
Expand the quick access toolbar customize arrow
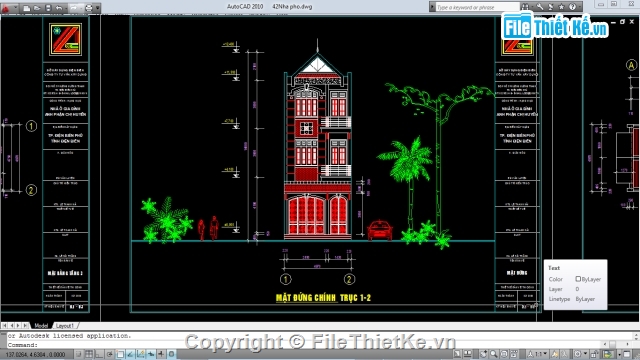click(x=98, y=8)
